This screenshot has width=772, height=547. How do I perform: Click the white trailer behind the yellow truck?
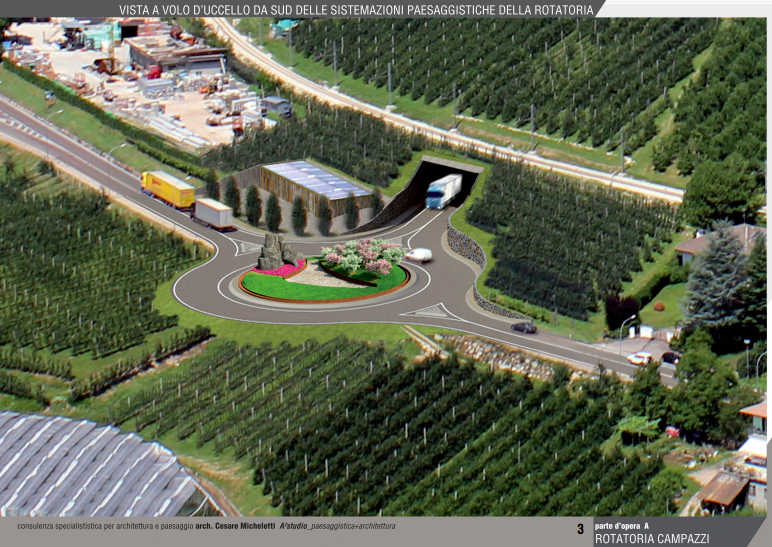[x=214, y=213]
